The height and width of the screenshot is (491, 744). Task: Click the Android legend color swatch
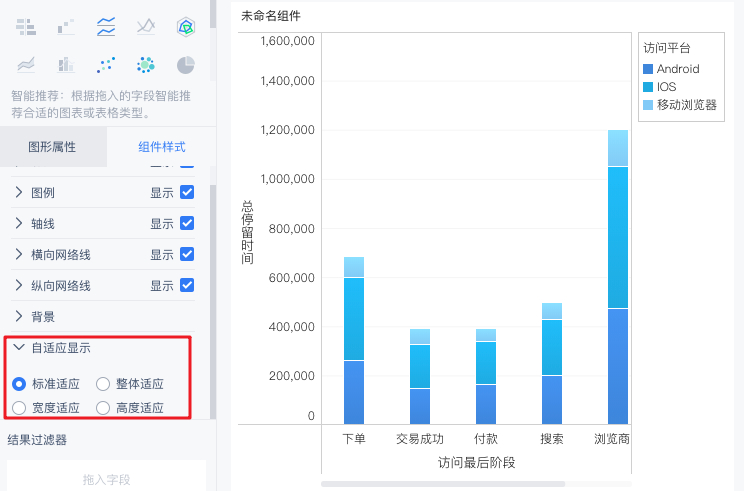648,69
